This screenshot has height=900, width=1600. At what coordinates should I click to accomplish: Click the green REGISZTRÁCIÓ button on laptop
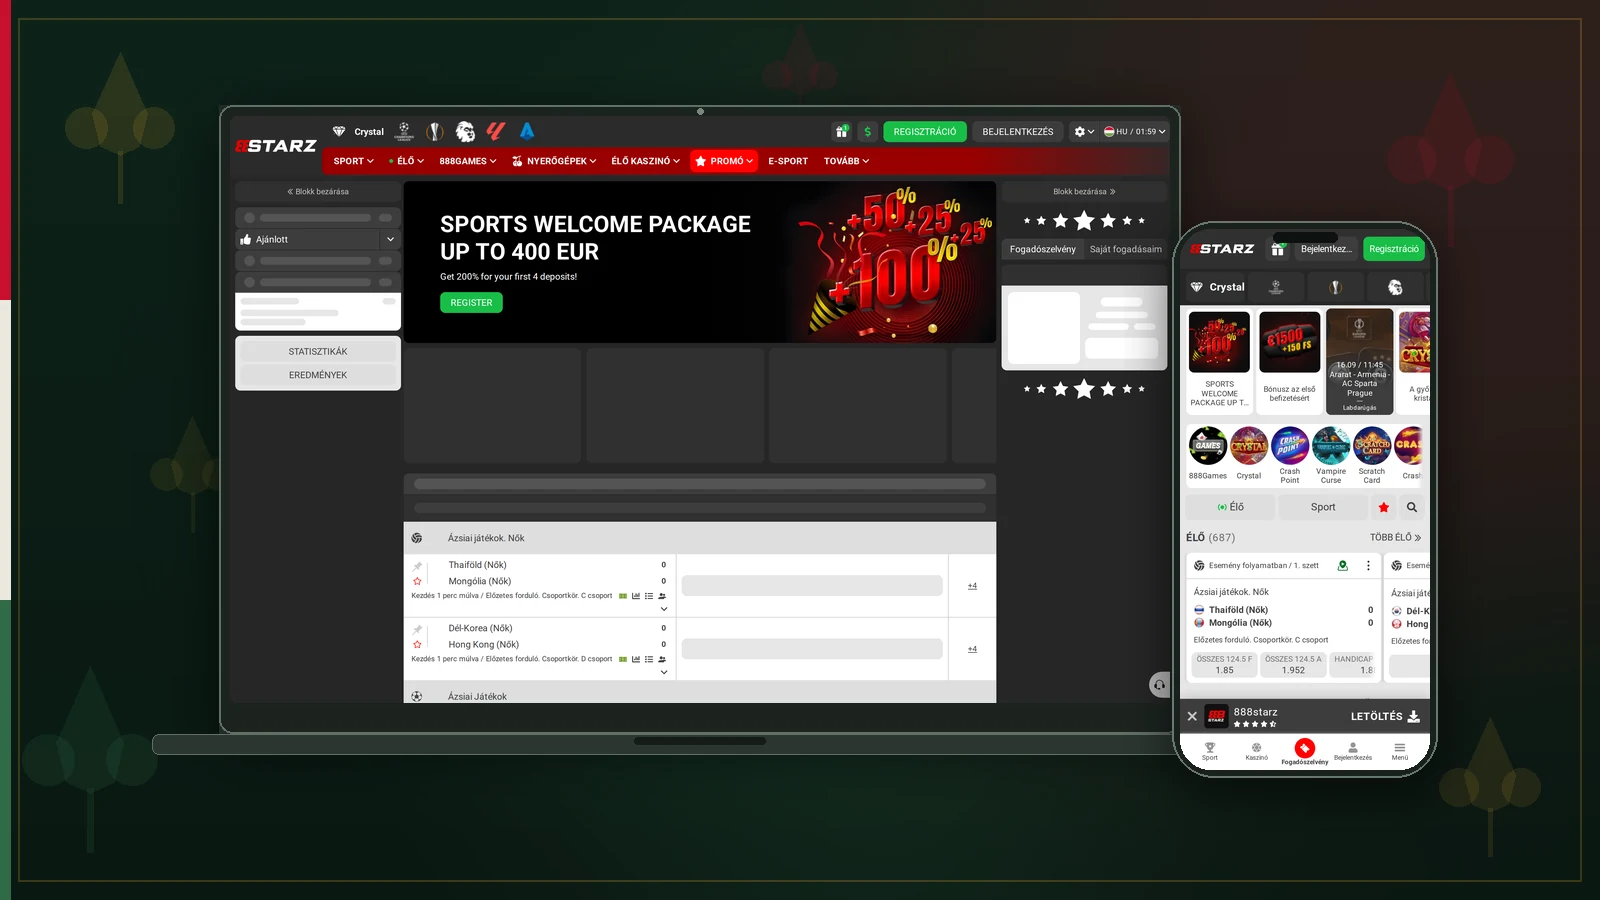tap(925, 131)
